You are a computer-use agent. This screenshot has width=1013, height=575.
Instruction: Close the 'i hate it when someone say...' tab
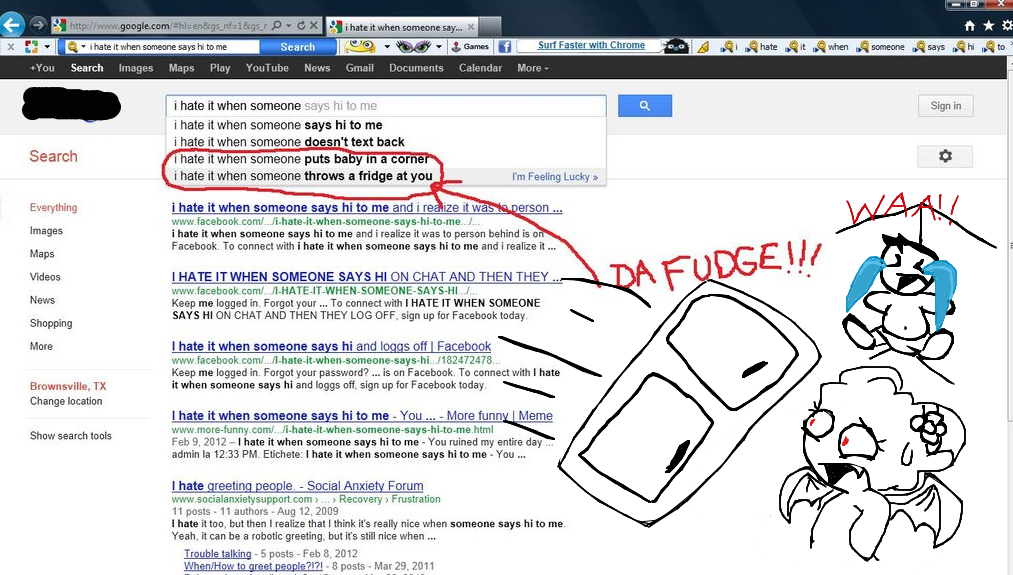471,27
